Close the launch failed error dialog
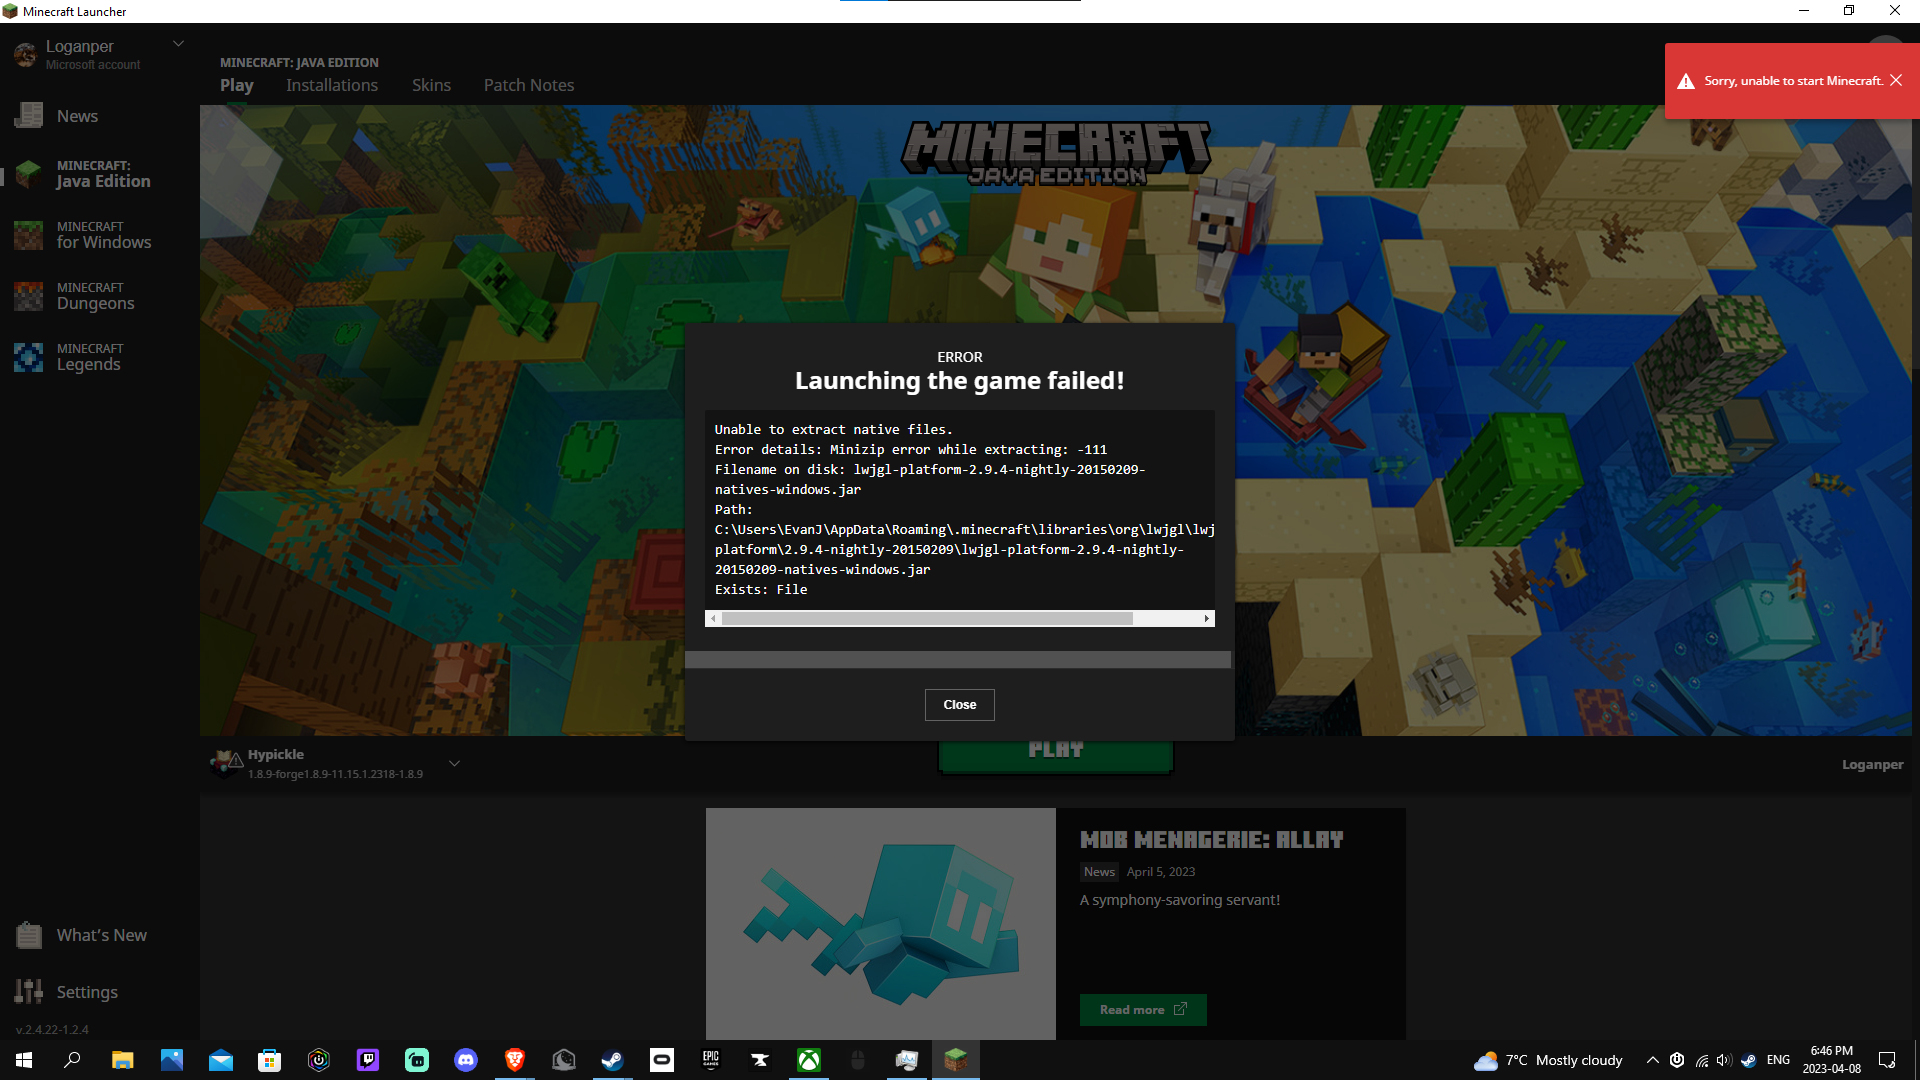The image size is (1920, 1080). (x=959, y=705)
